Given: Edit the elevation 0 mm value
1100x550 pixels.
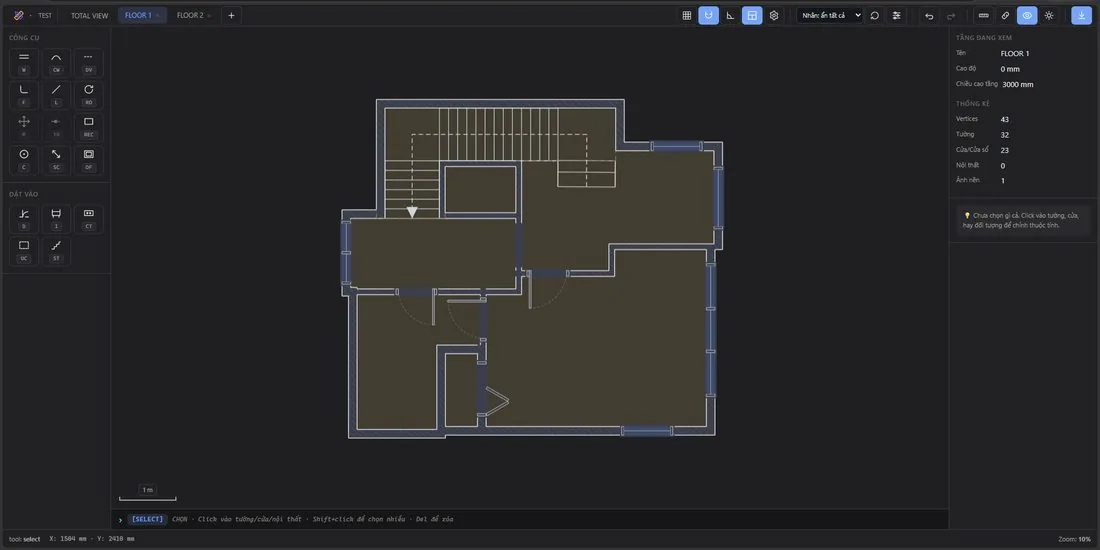Looking at the screenshot, I should tap(1010, 69).
